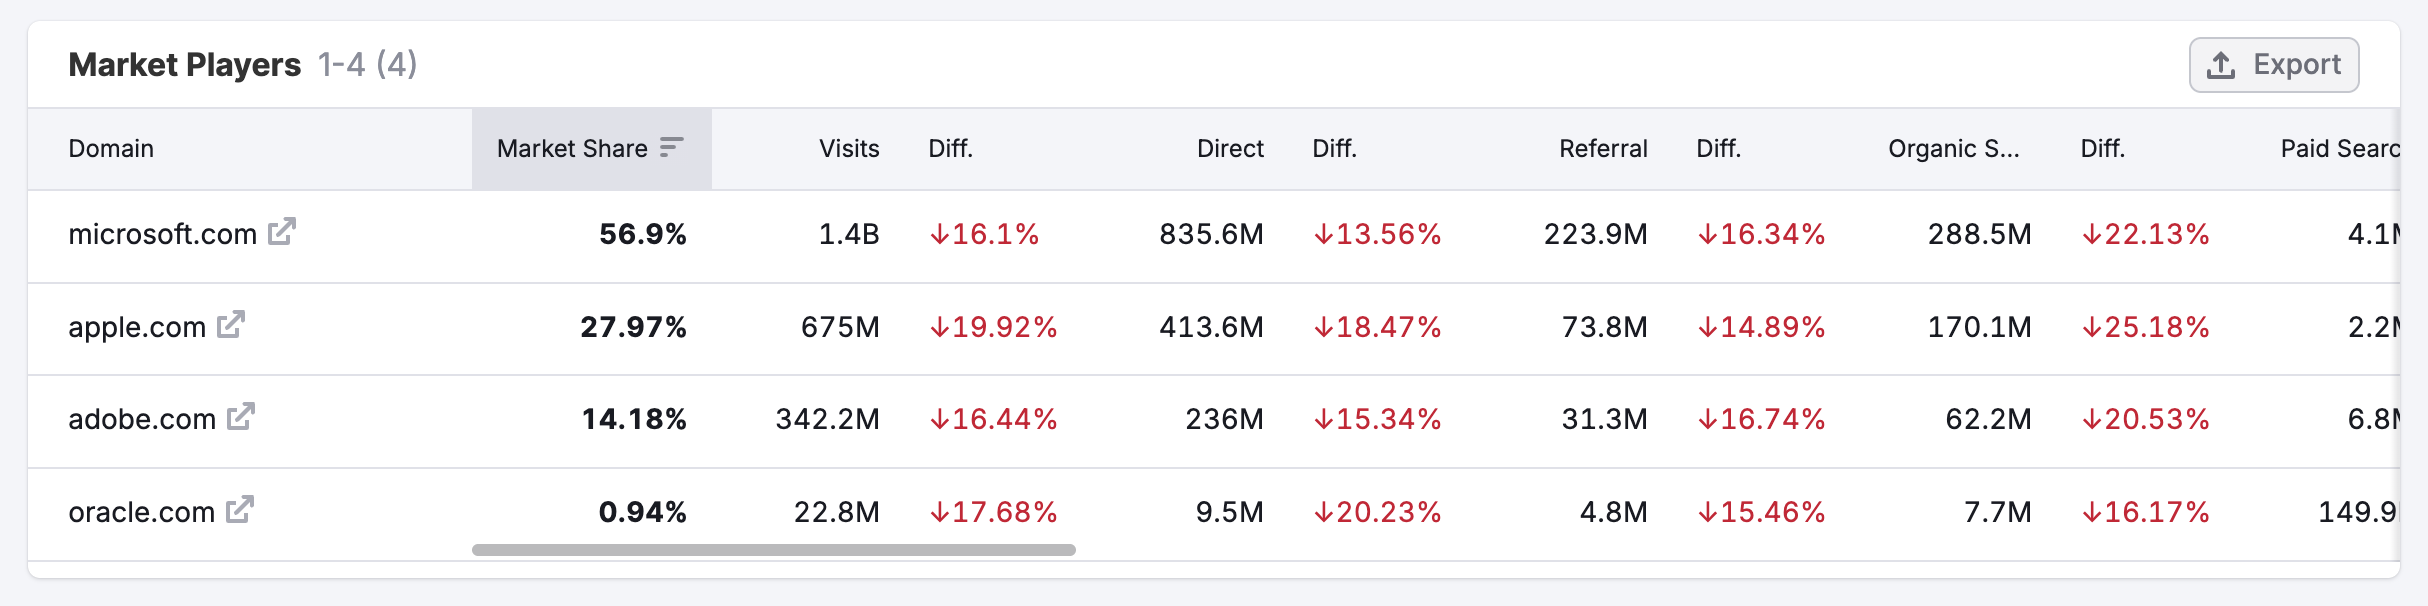Open adobe.com external link icon
The height and width of the screenshot is (606, 2428).
[x=241, y=417]
